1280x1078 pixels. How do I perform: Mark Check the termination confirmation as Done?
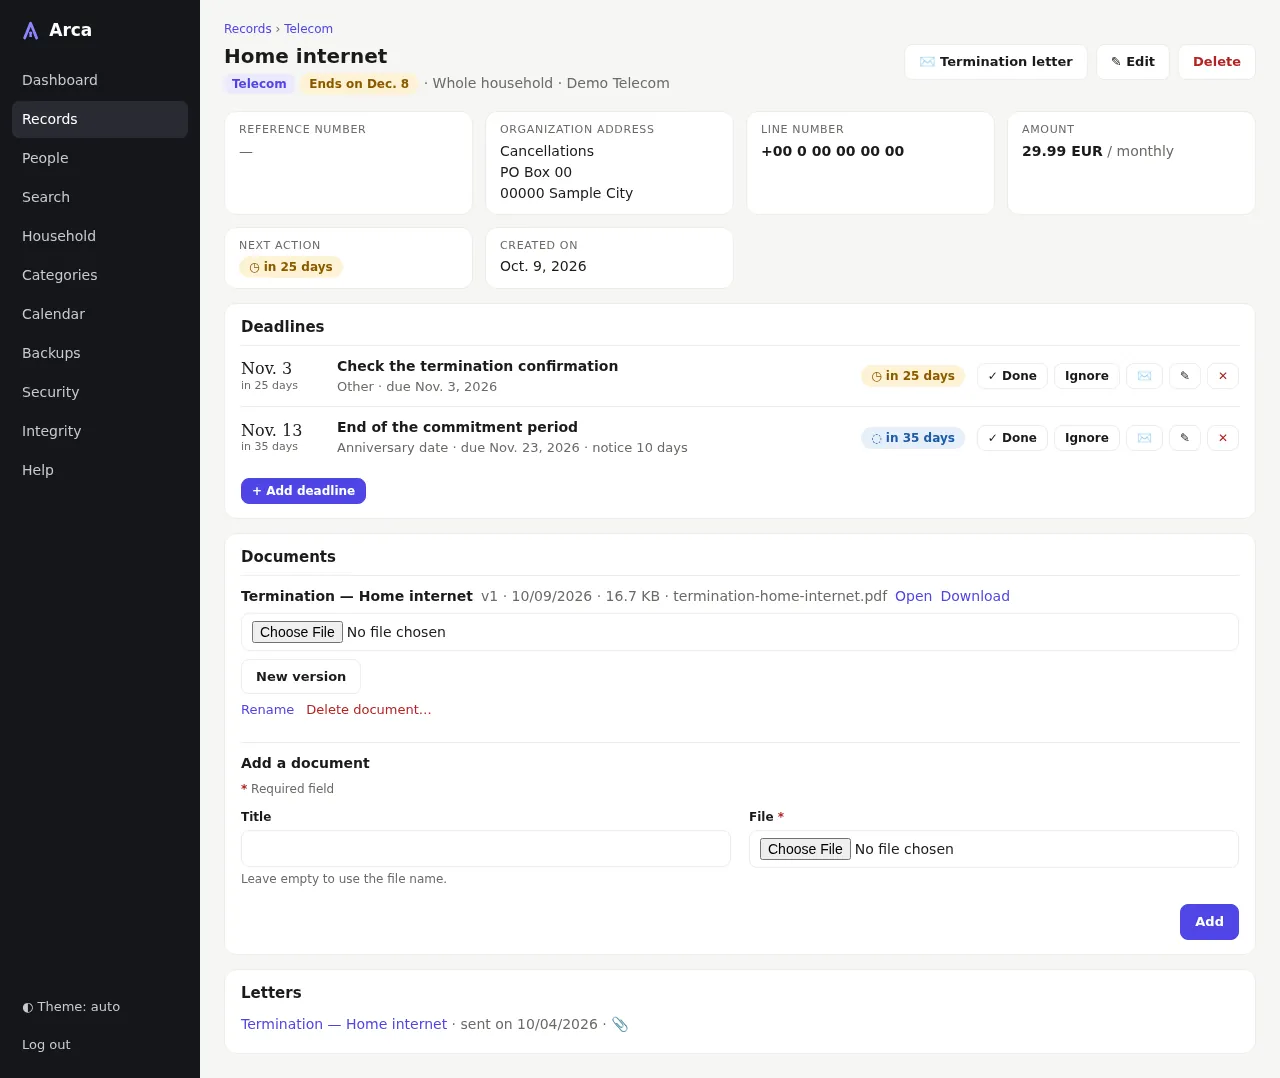pyautogui.click(x=1012, y=376)
